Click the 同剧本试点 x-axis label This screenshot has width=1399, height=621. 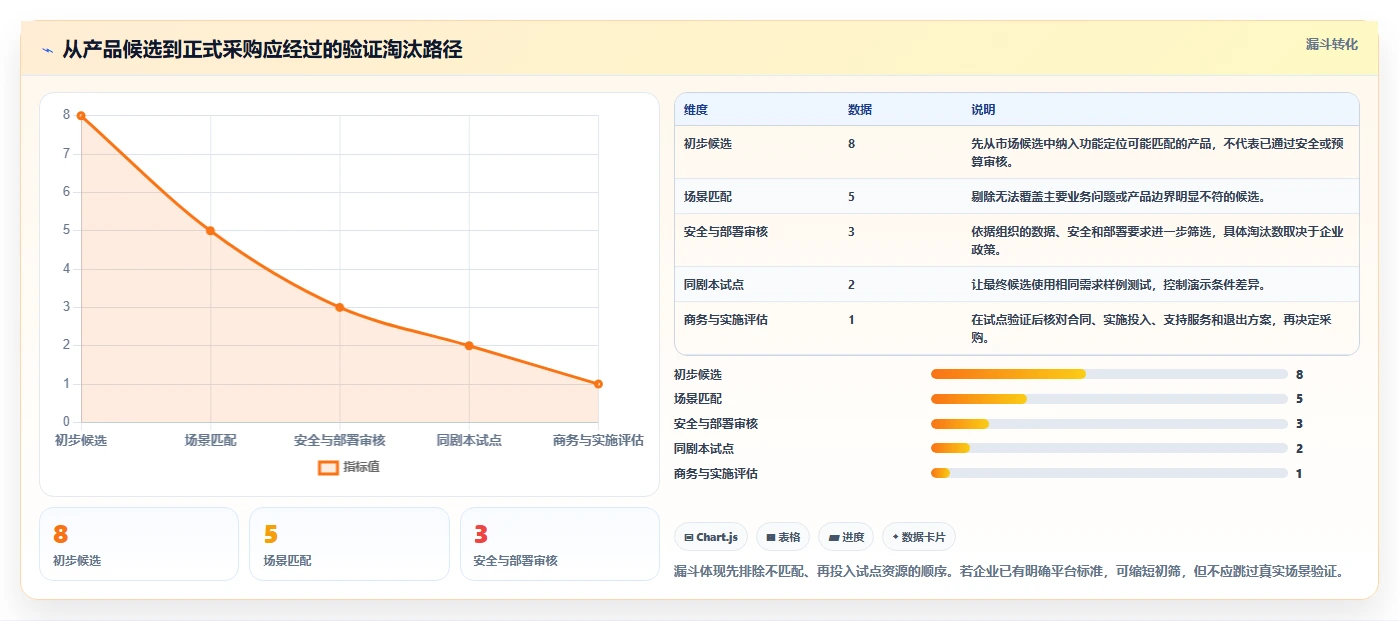tap(469, 440)
